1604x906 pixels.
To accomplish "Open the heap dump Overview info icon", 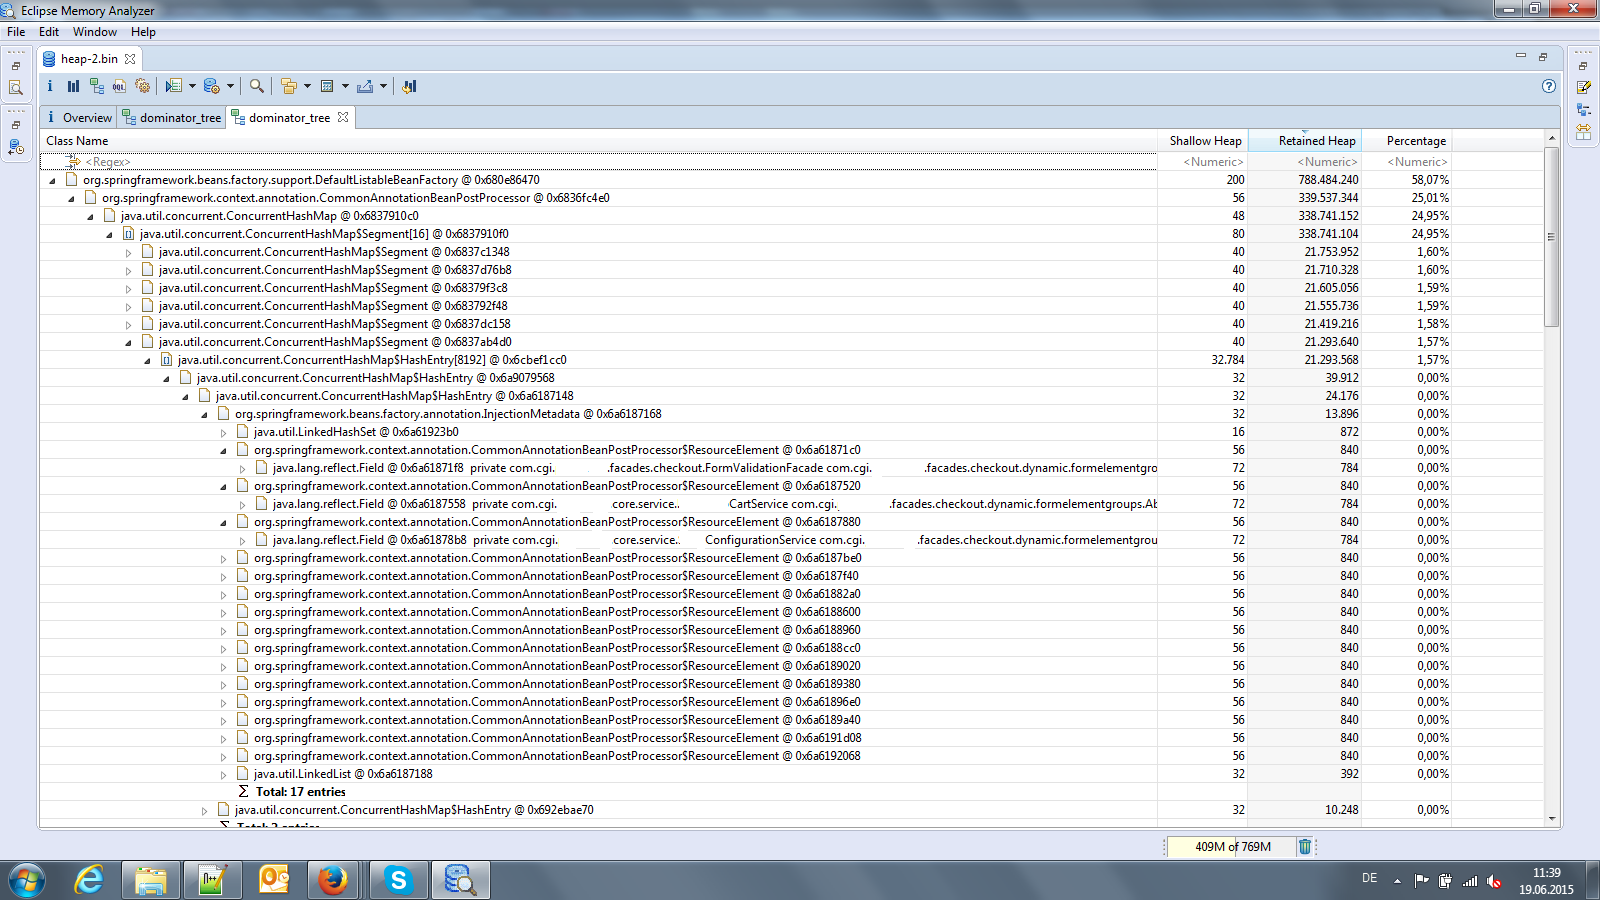I will [x=50, y=86].
